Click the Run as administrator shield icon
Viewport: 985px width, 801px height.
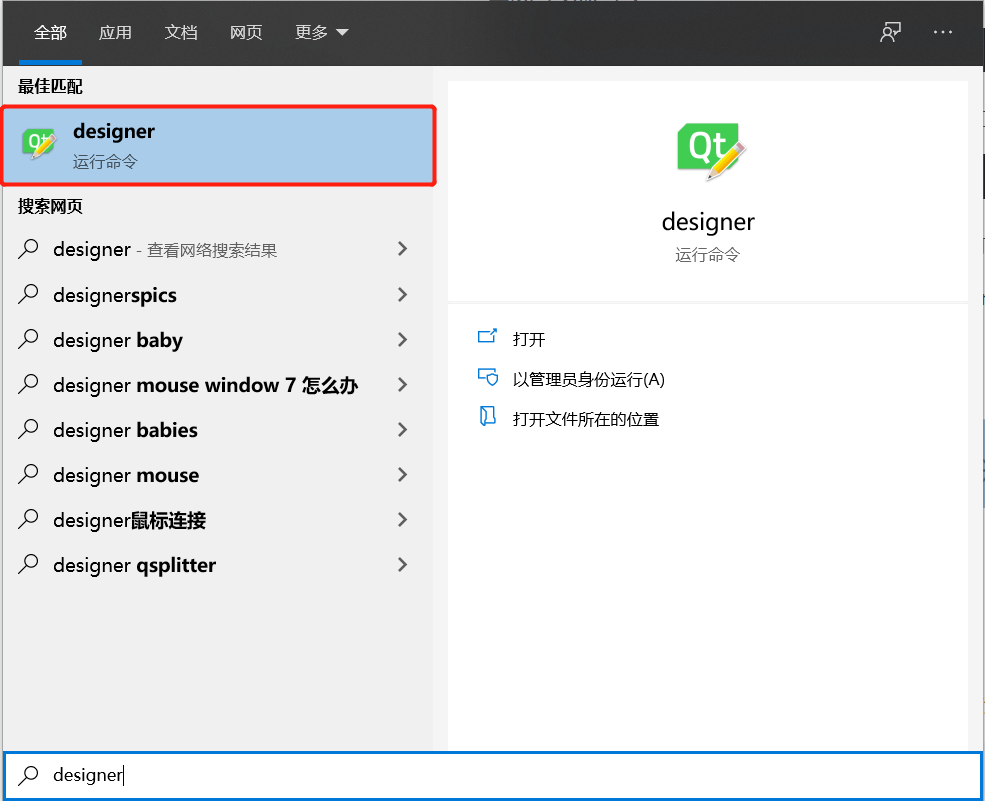click(487, 377)
